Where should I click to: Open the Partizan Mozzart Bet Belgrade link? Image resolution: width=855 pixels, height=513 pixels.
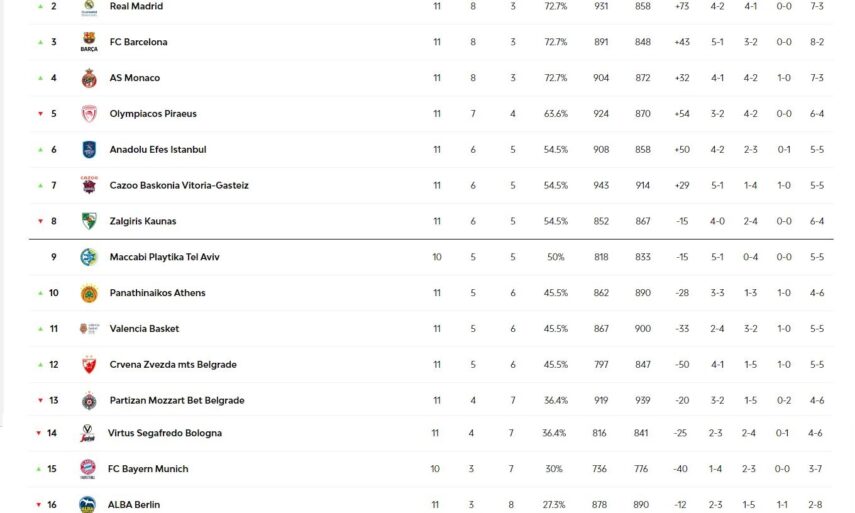click(176, 401)
